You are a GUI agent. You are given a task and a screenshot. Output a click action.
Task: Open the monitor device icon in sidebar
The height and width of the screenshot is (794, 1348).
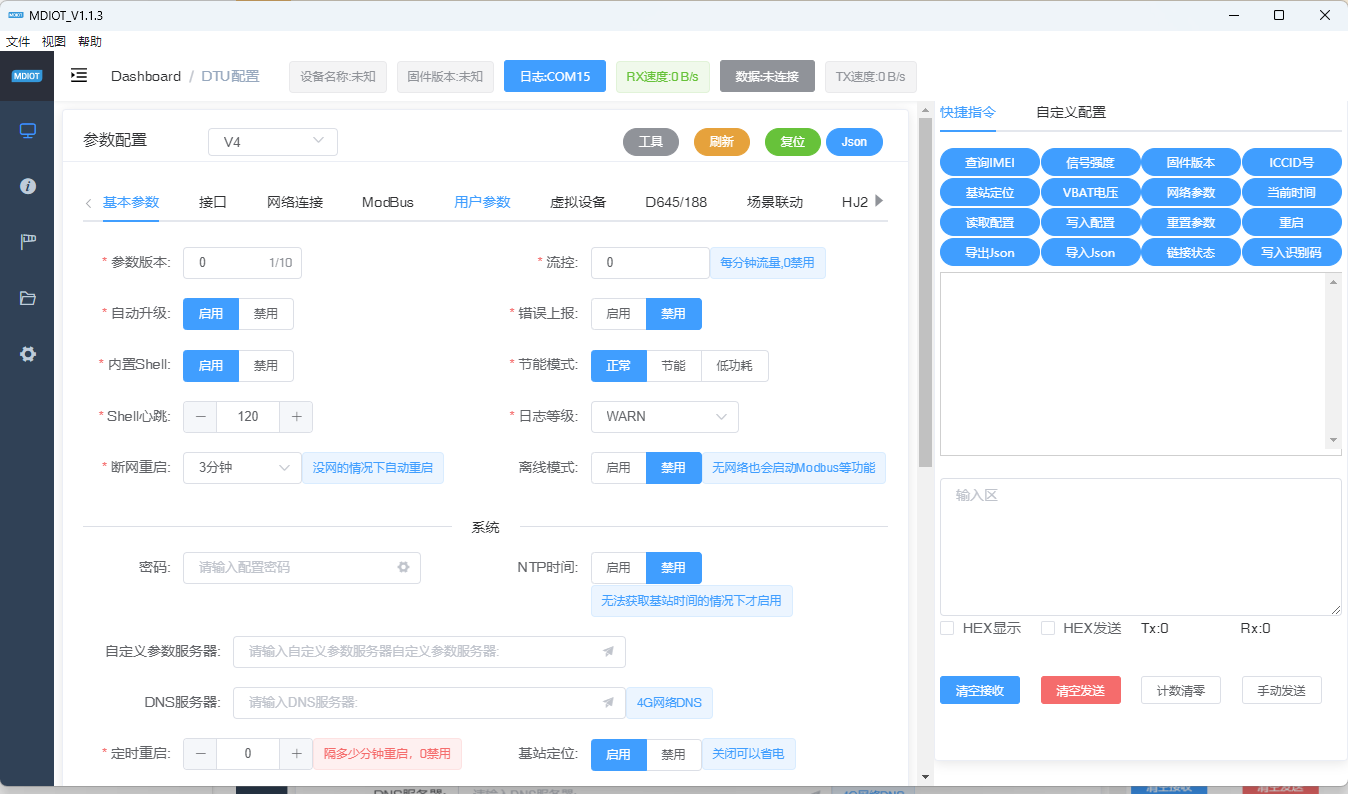pos(28,131)
